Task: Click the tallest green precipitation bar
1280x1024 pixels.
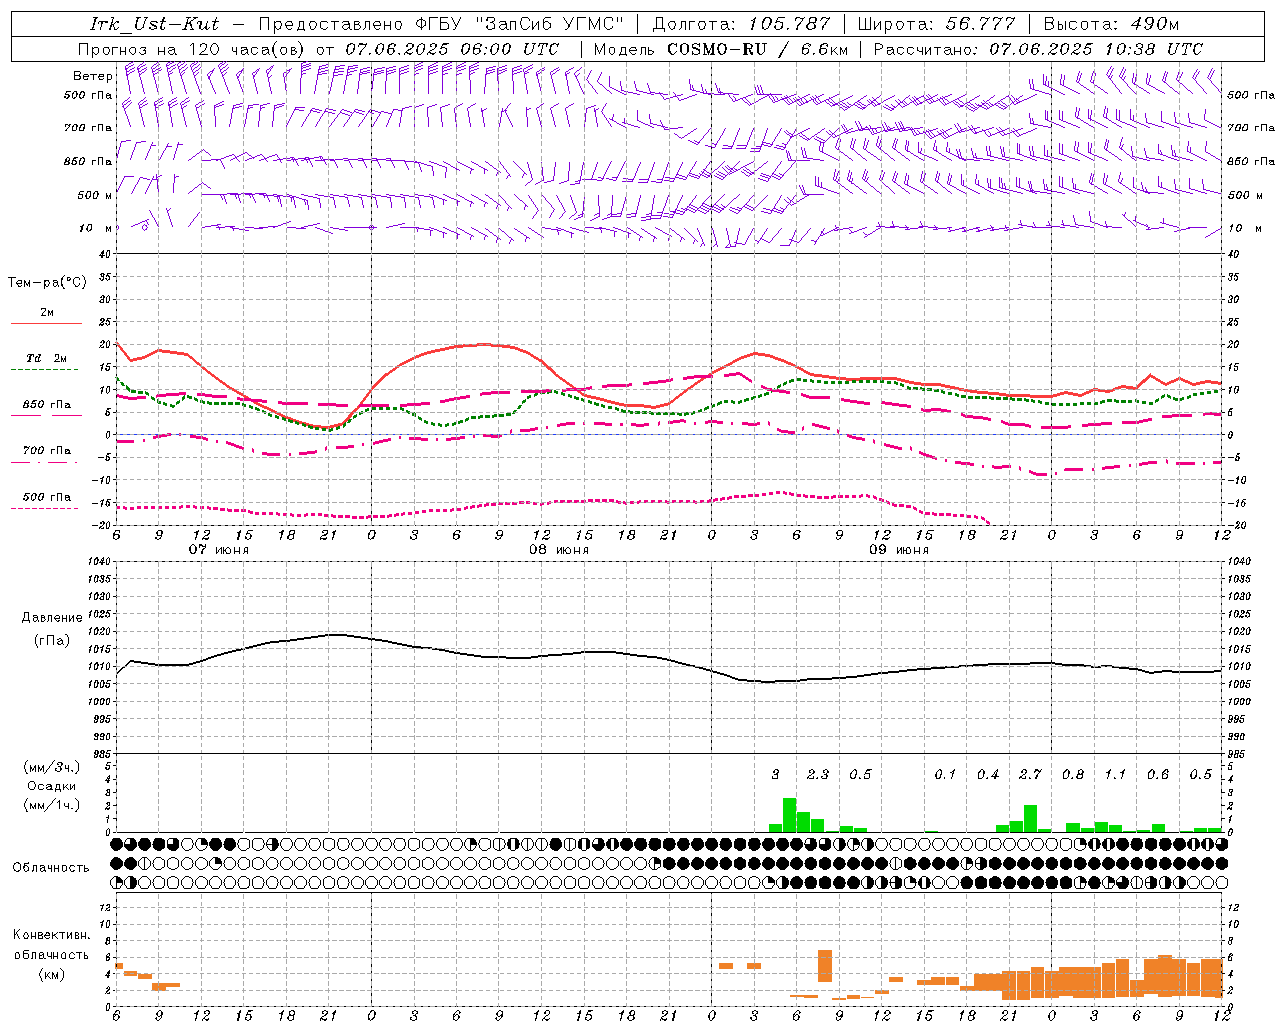Action: tap(789, 815)
